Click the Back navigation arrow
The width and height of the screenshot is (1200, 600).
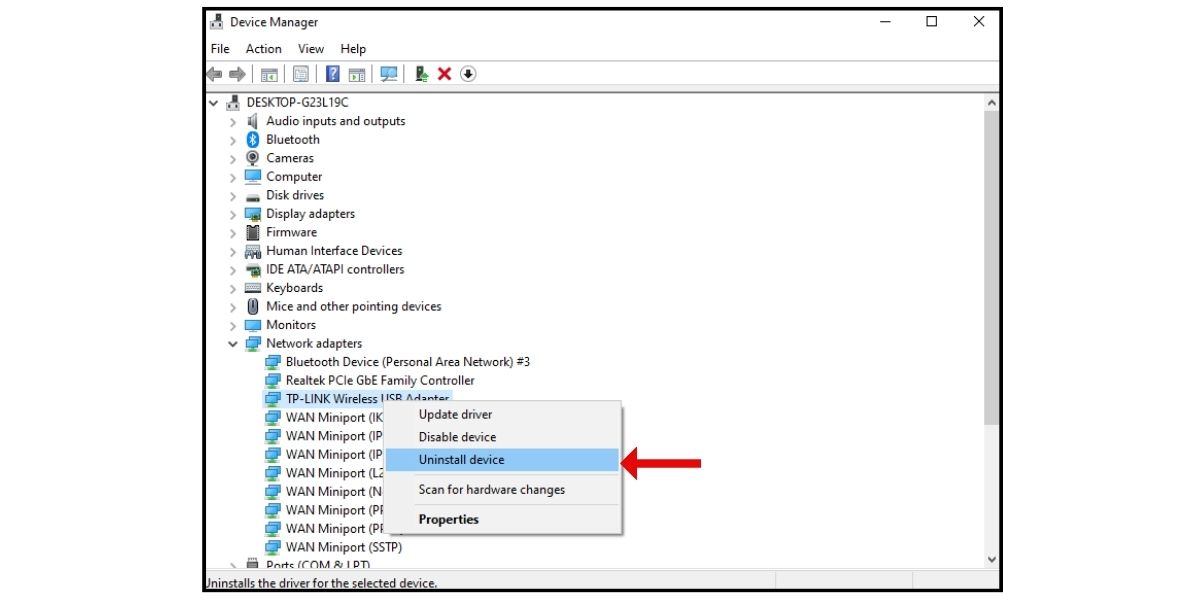click(214, 73)
